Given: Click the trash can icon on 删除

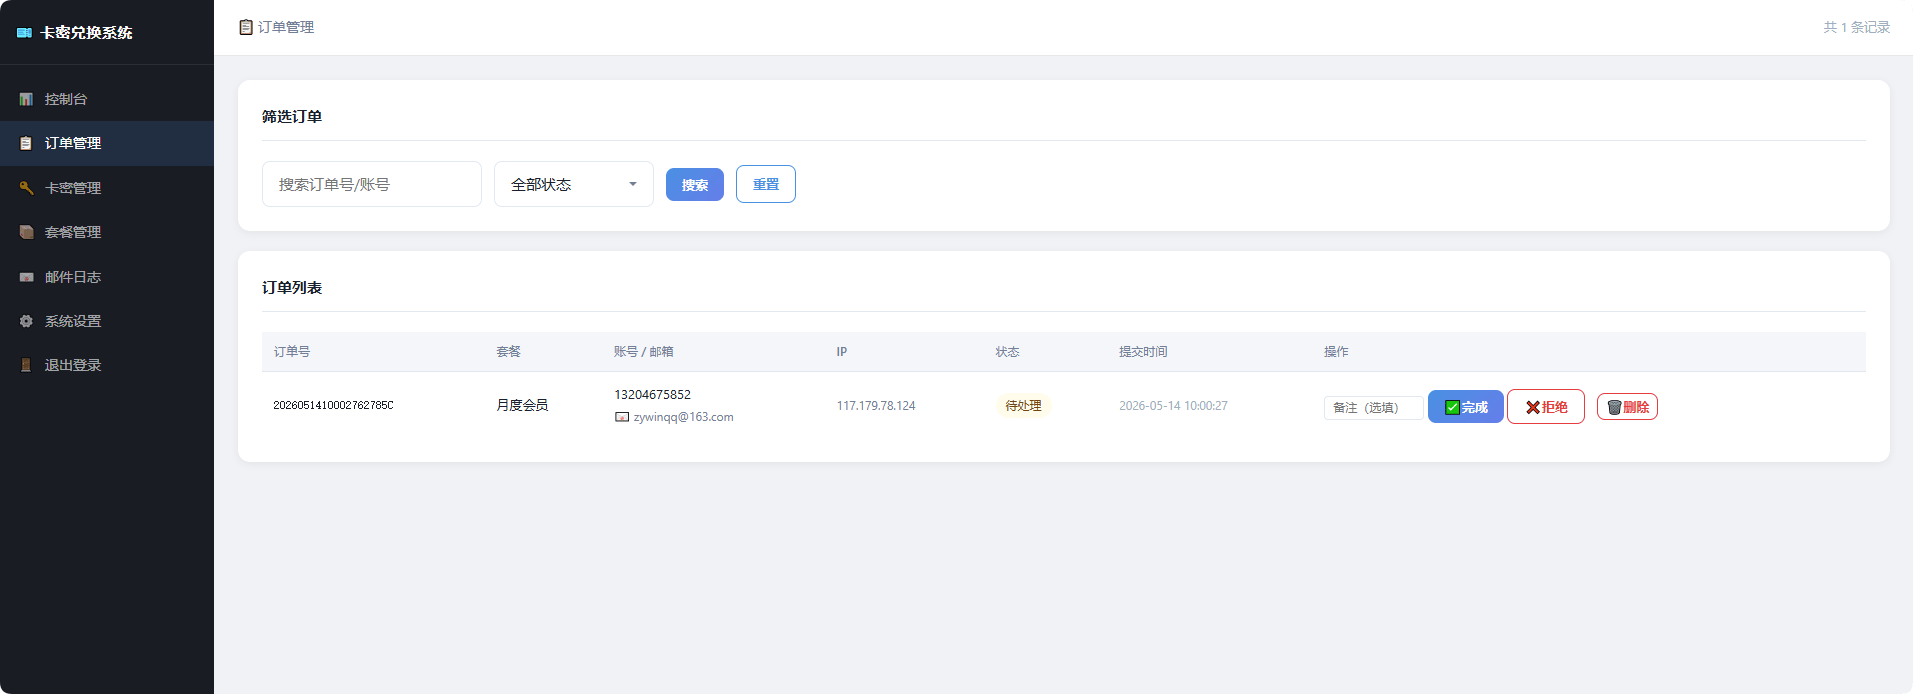Looking at the screenshot, I should (1614, 407).
